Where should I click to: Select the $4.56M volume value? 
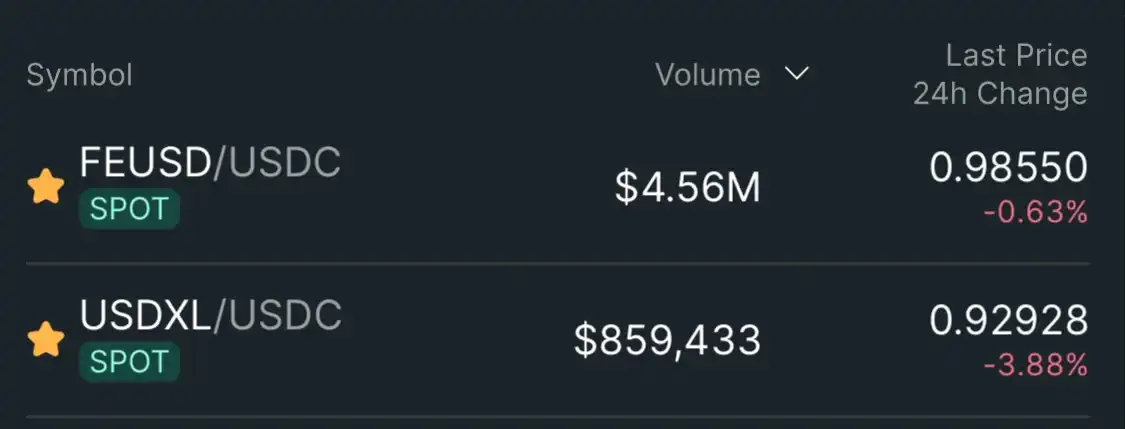click(x=687, y=187)
